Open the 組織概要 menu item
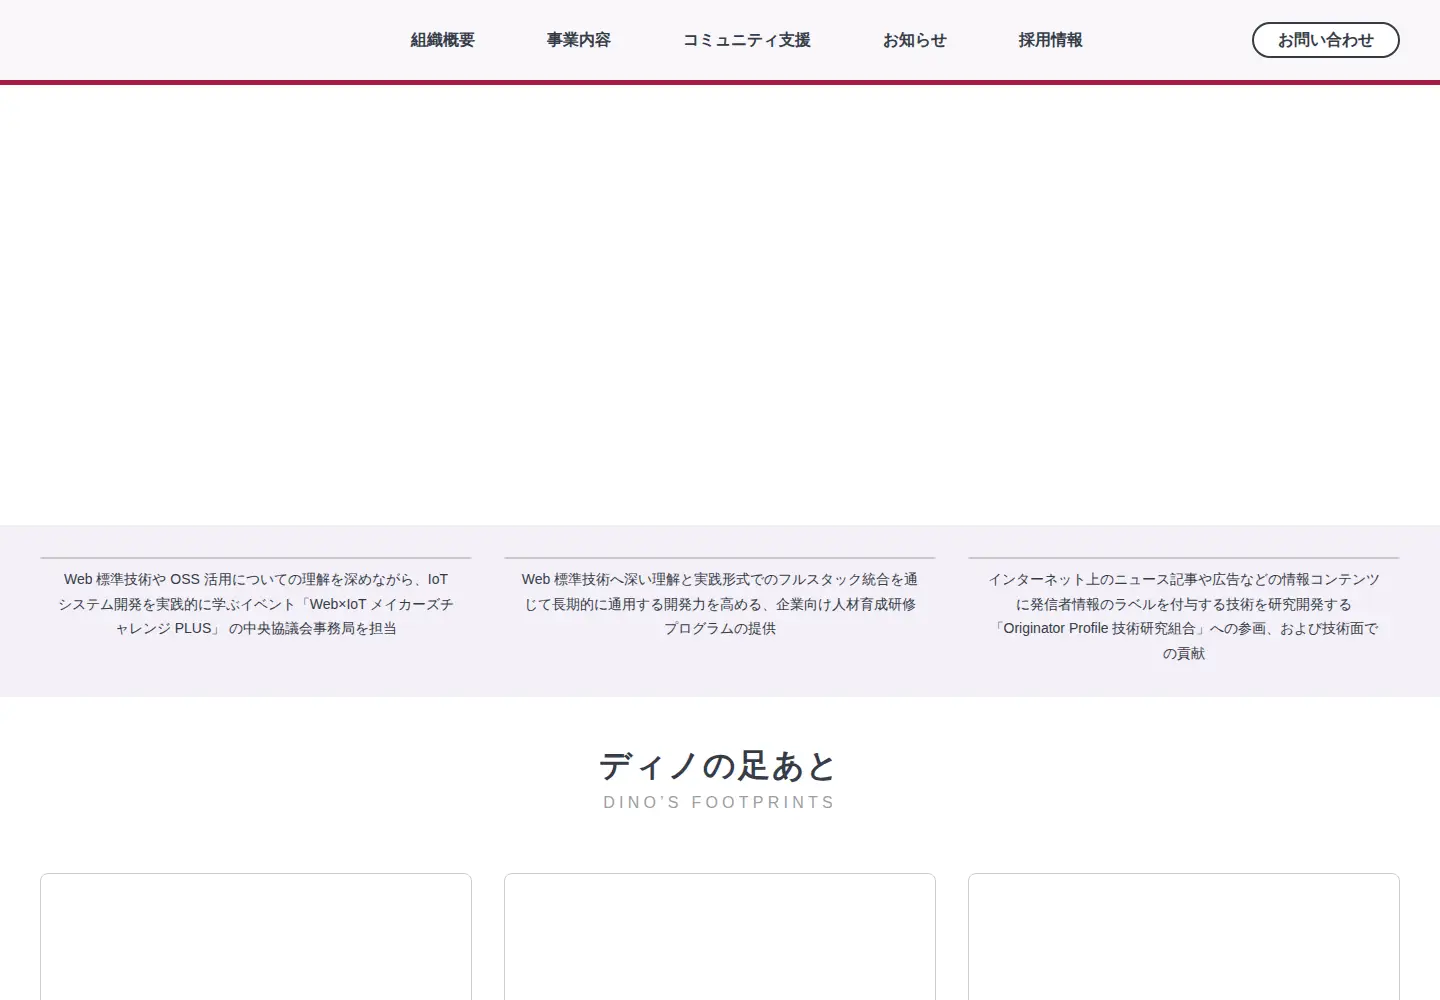This screenshot has height=1000, width=1440. click(x=442, y=40)
